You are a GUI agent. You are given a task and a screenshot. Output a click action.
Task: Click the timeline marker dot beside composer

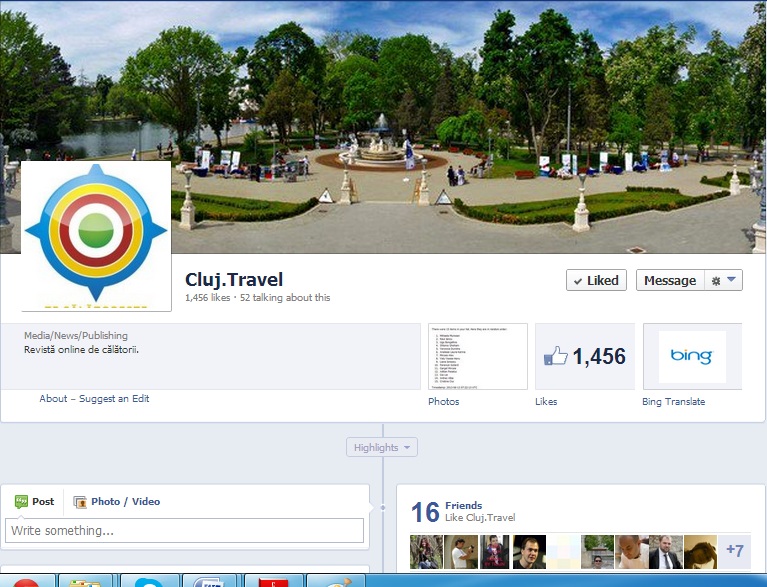(383, 508)
